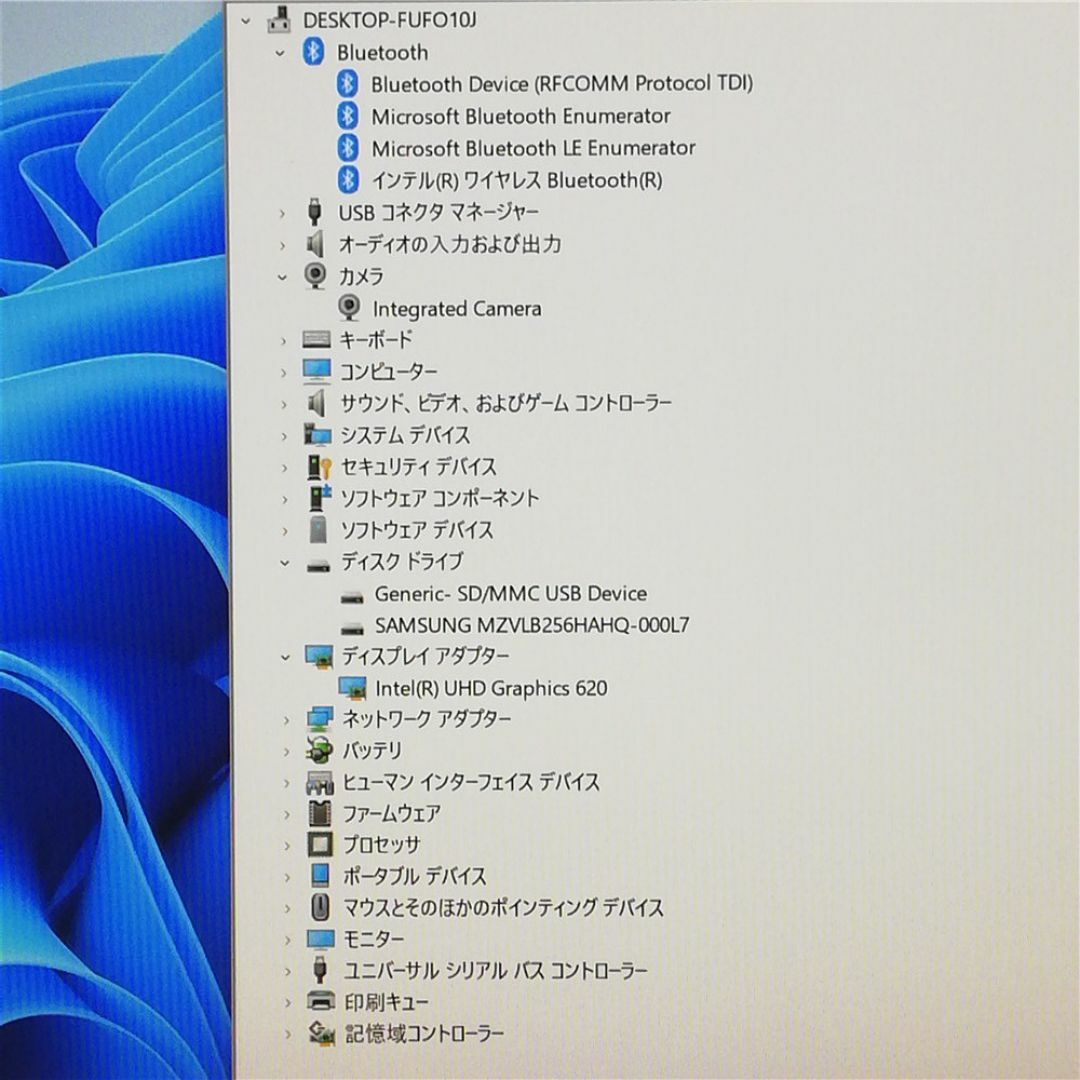Image resolution: width=1080 pixels, height=1080 pixels.
Task: Click the Microsoft Bluetooth LE Enumerator icon
Action: point(348,147)
